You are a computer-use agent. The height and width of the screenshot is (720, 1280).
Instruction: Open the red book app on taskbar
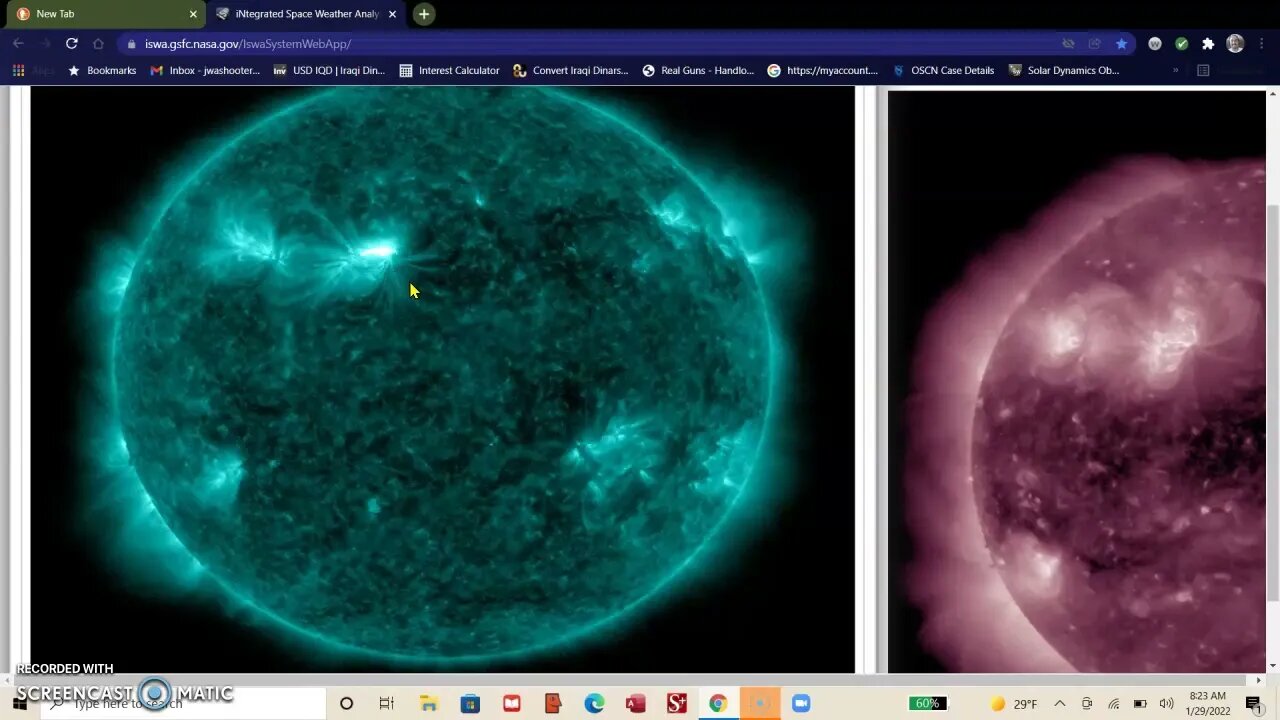(512, 703)
